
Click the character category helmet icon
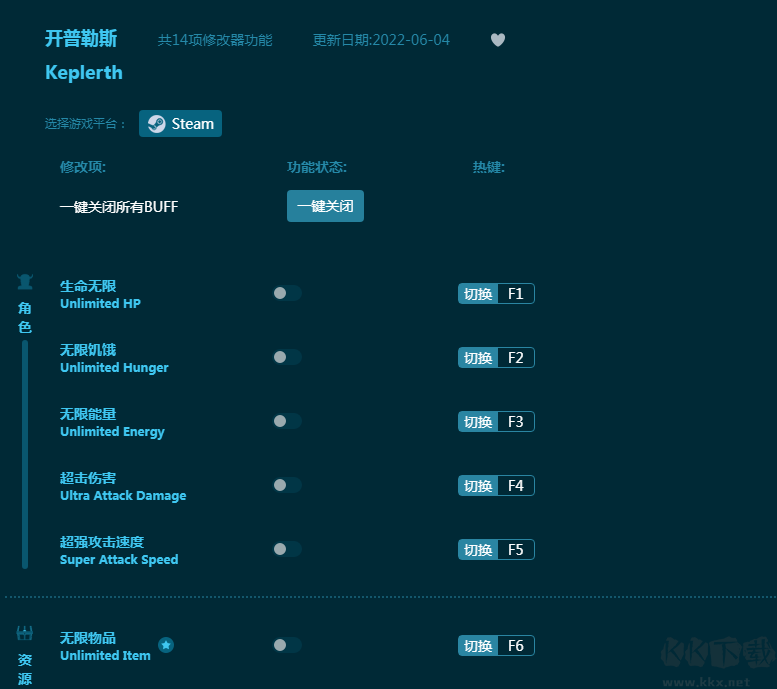[25, 282]
